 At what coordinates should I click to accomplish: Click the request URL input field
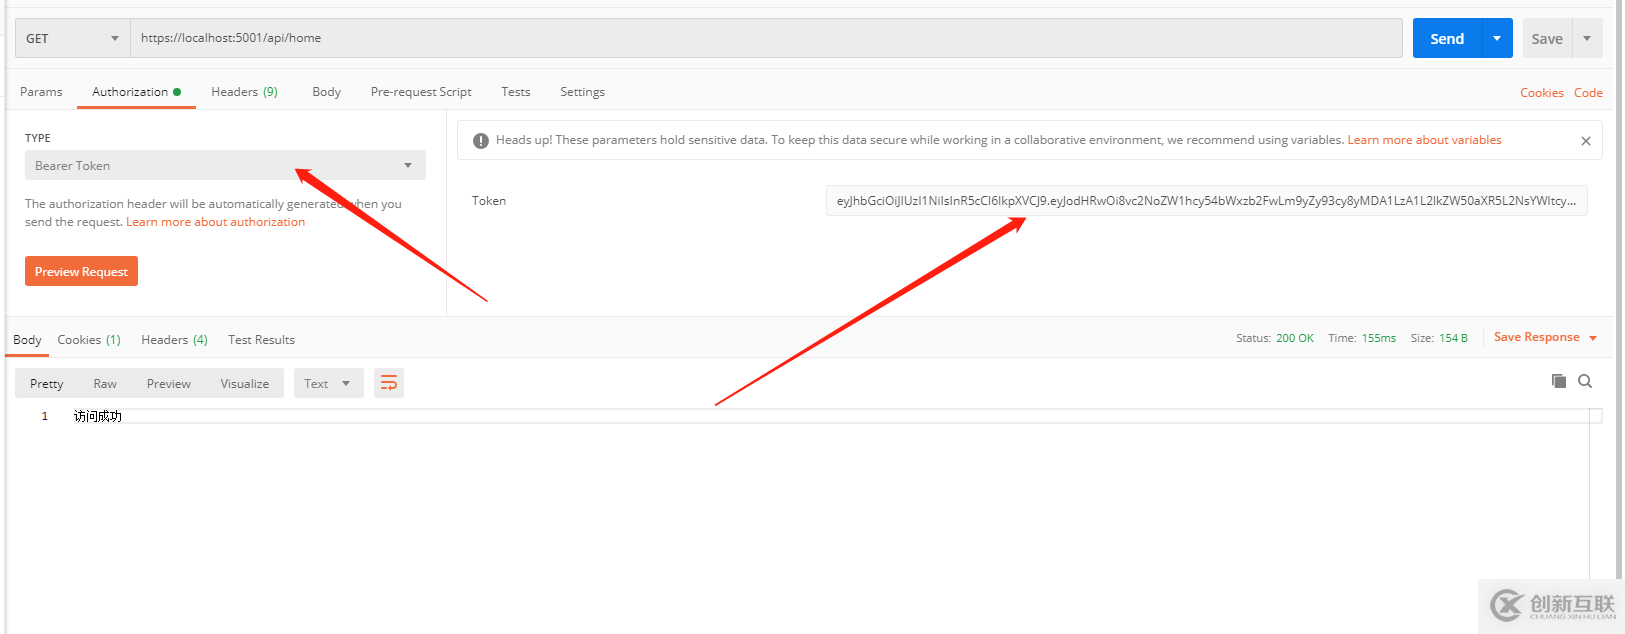point(766,38)
